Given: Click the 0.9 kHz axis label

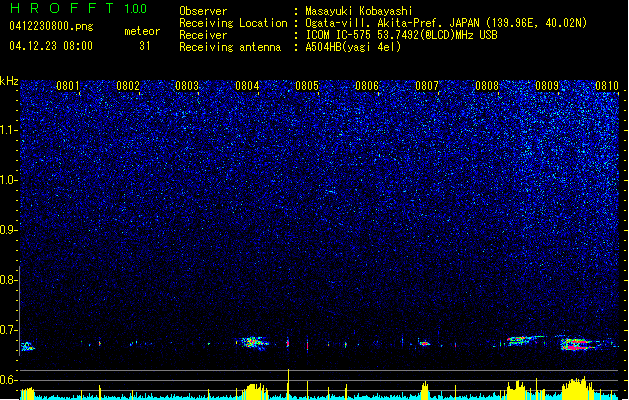Looking at the screenshot, I should click(x=8, y=230).
